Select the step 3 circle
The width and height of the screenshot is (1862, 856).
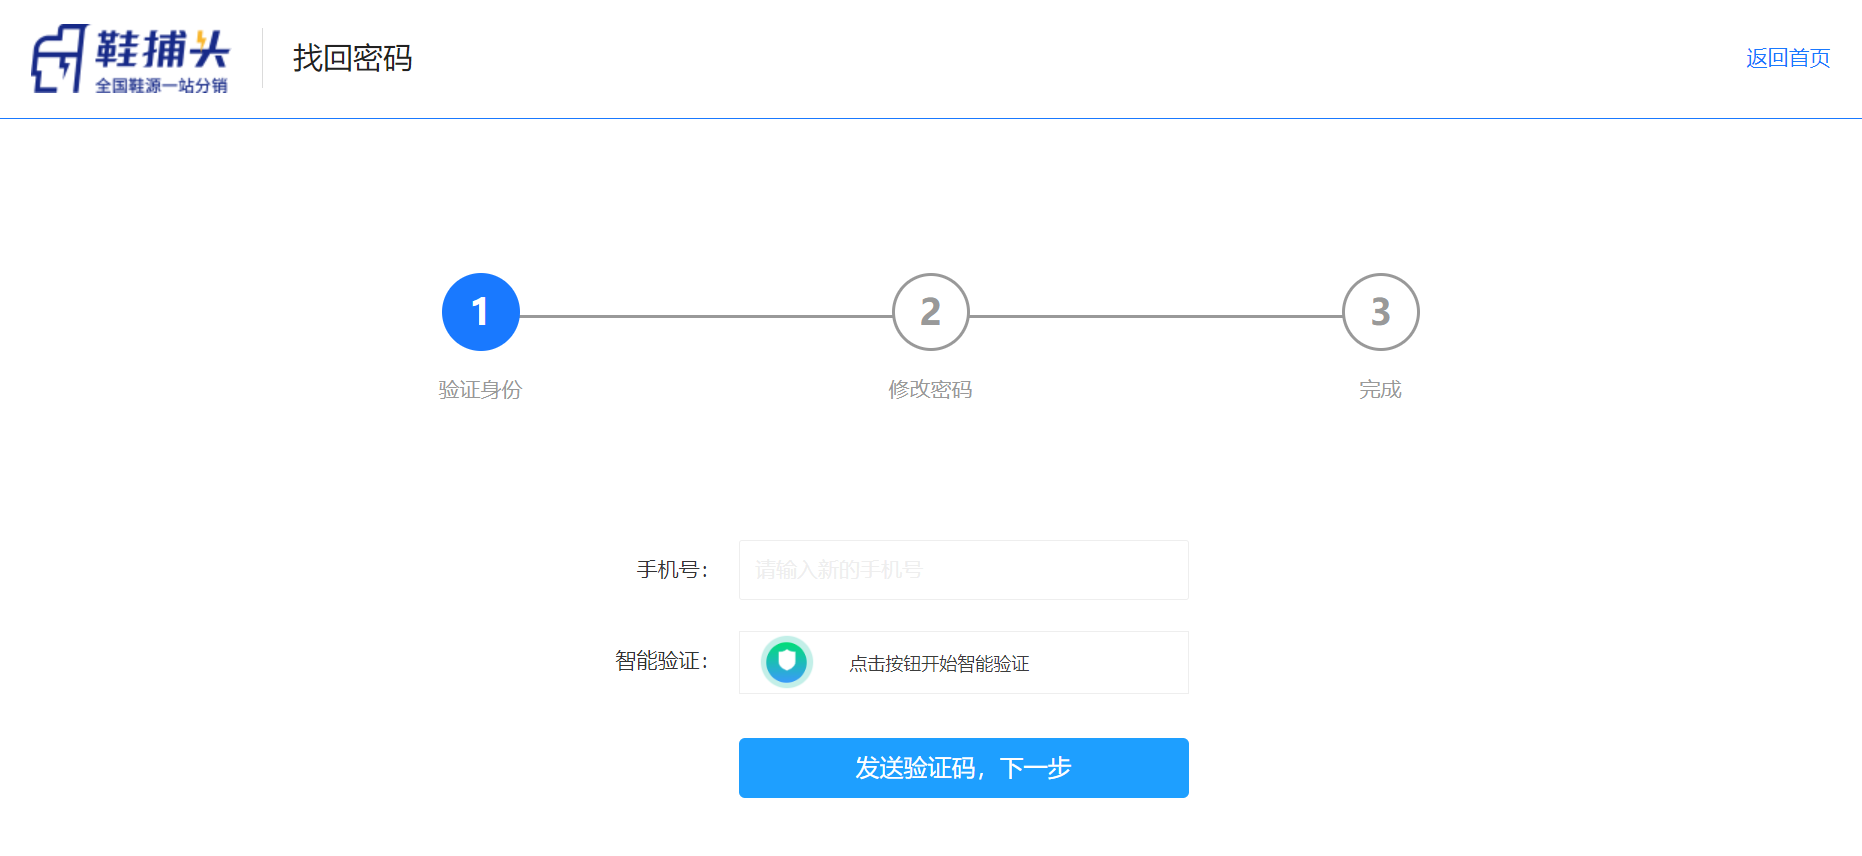tap(1380, 312)
